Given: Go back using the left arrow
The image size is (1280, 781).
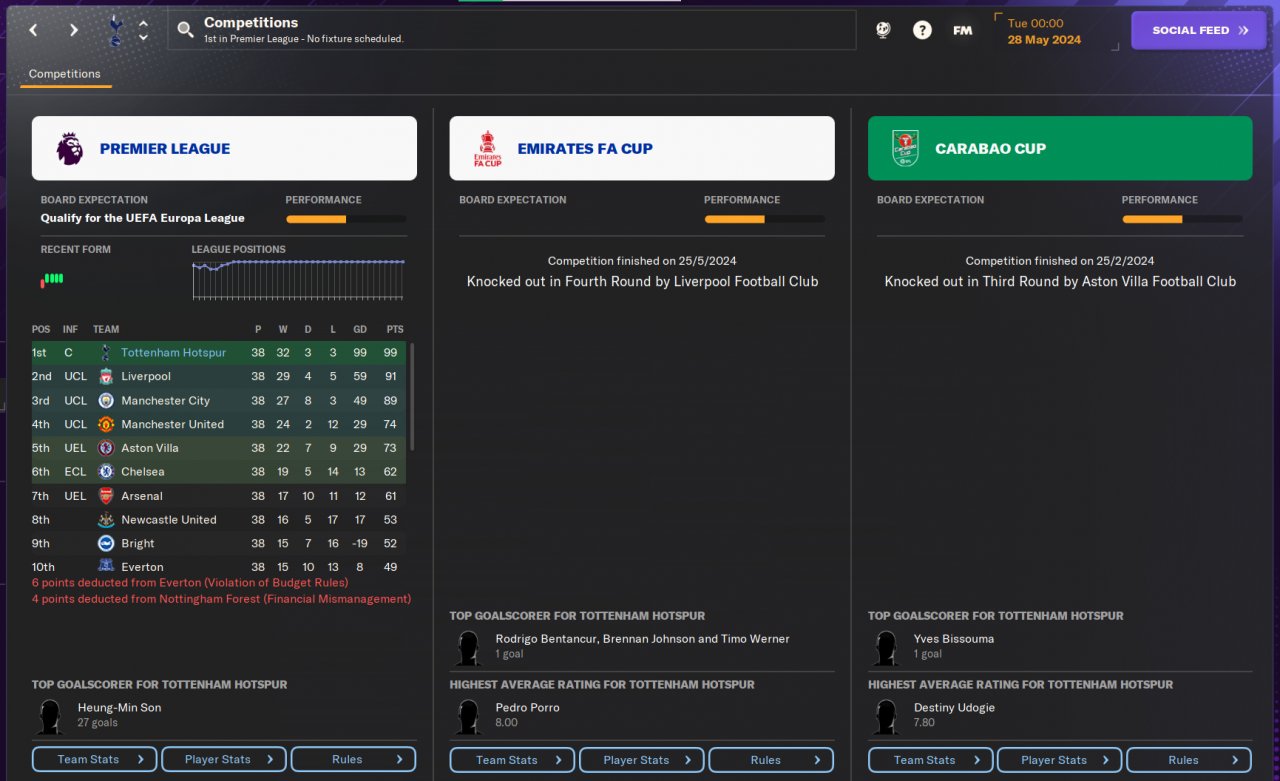Looking at the screenshot, I should [x=33, y=30].
